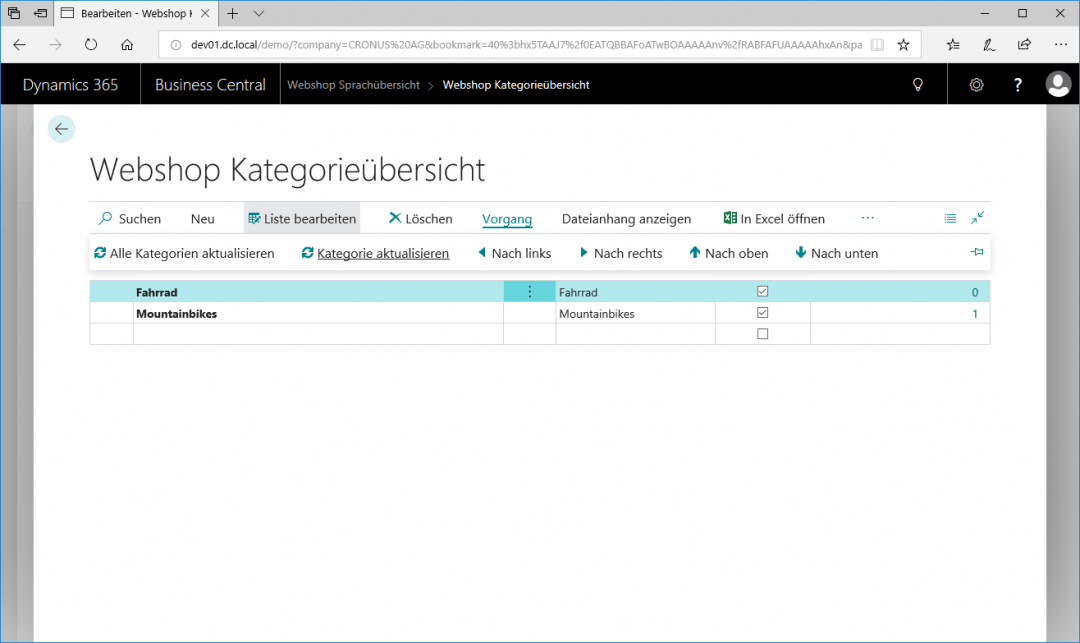This screenshot has height=643, width=1080.
Task: Go back with the round arrow button
Action: pos(61,129)
